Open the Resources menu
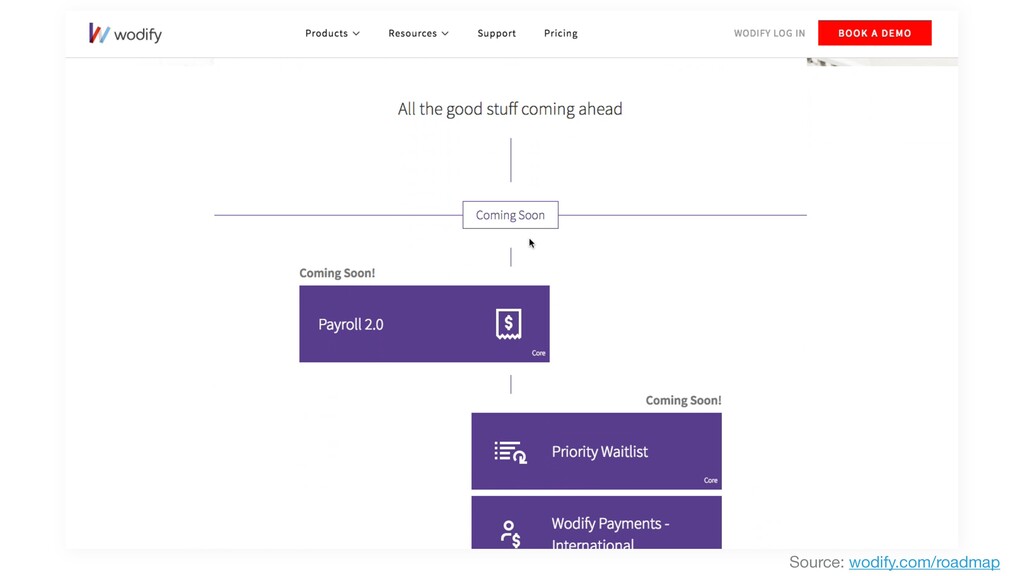This screenshot has width=1024, height=576. (419, 33)
